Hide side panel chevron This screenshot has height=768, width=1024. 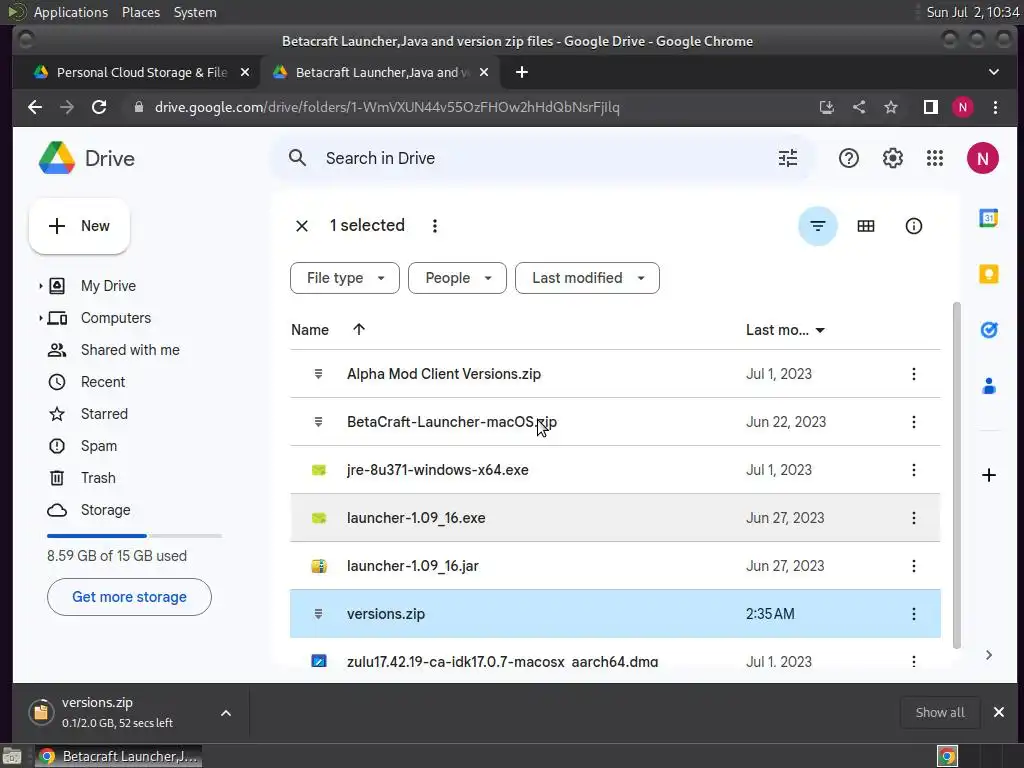tap(988, 655)
